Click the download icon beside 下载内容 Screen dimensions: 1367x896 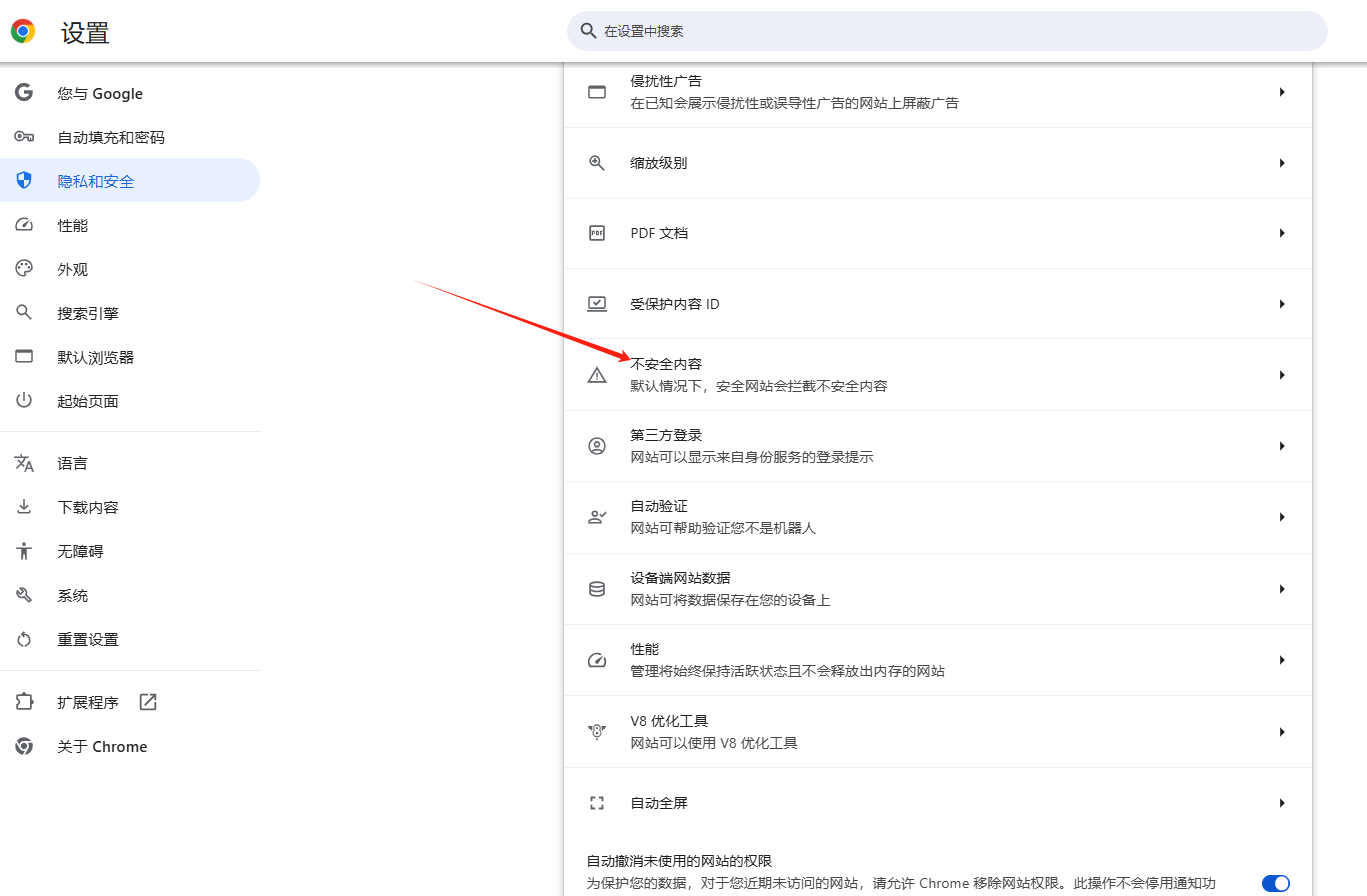point(24,507)
